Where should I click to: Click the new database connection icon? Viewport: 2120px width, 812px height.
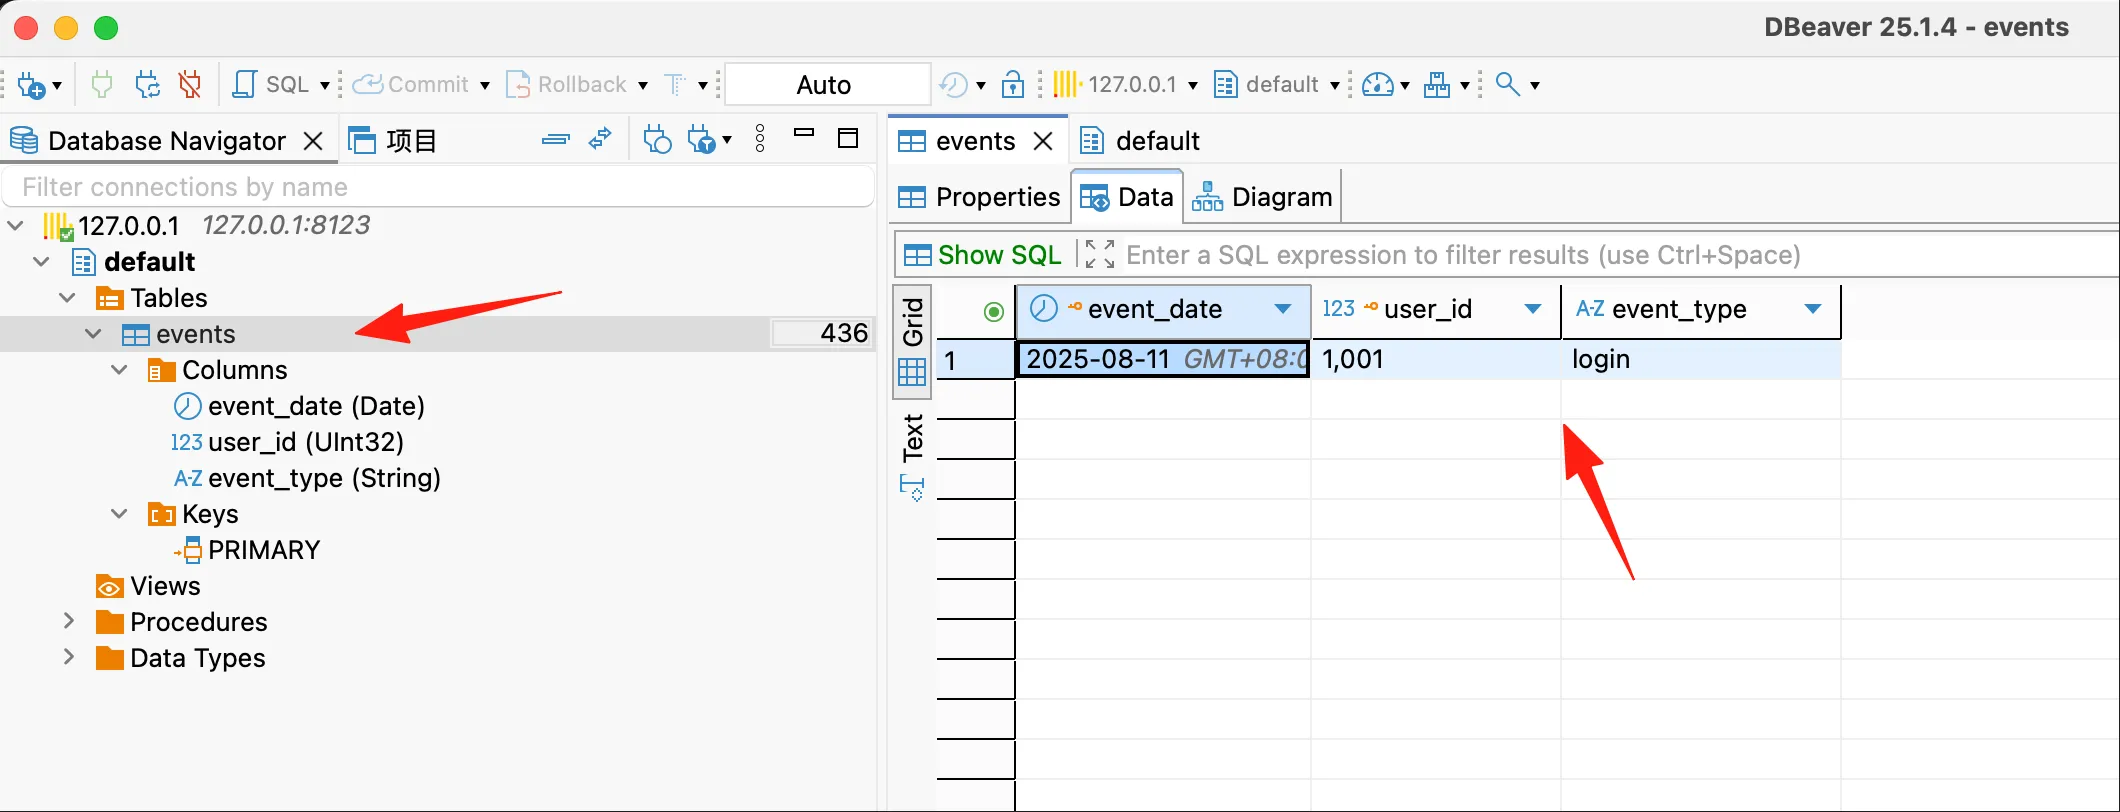pos(31,85)
